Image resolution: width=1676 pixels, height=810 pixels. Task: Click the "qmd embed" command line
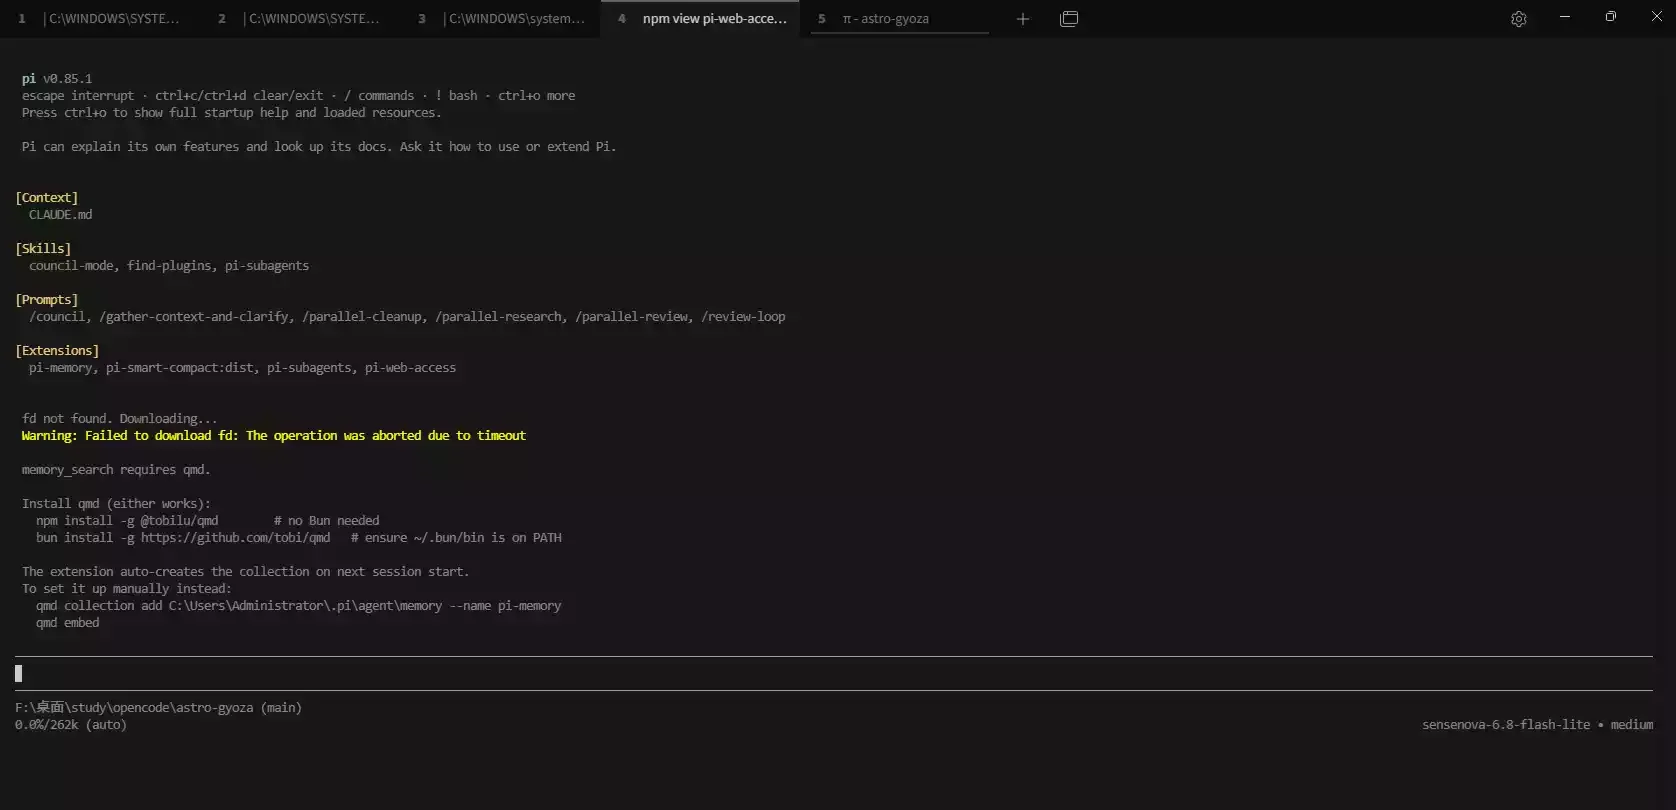click(68, 623)
